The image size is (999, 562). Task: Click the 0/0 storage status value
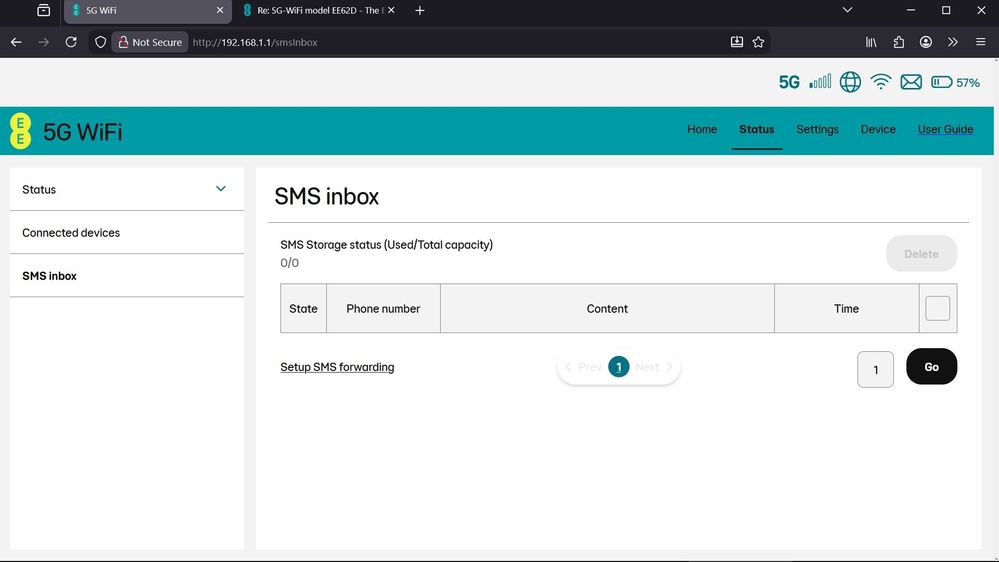coord(289,263)
